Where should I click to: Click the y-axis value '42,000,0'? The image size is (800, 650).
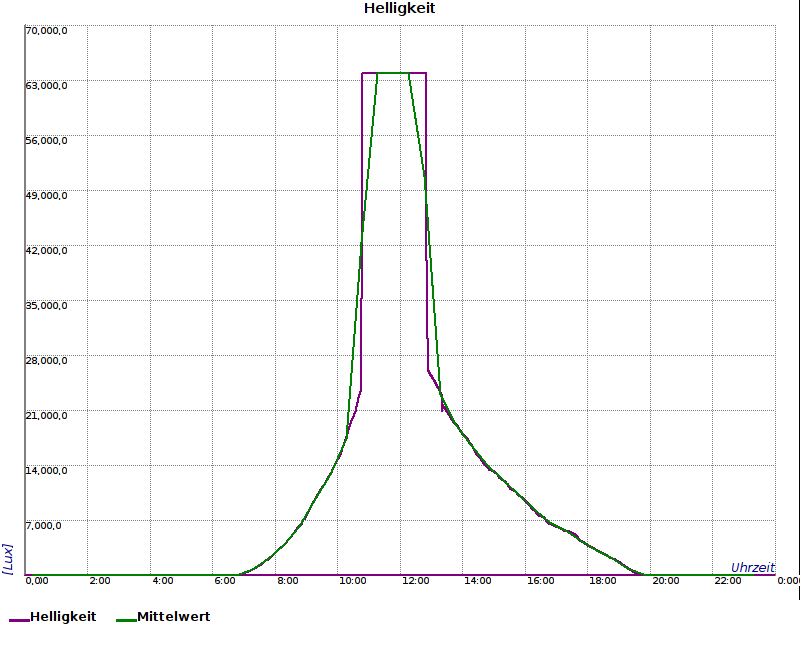click(46, 251)
